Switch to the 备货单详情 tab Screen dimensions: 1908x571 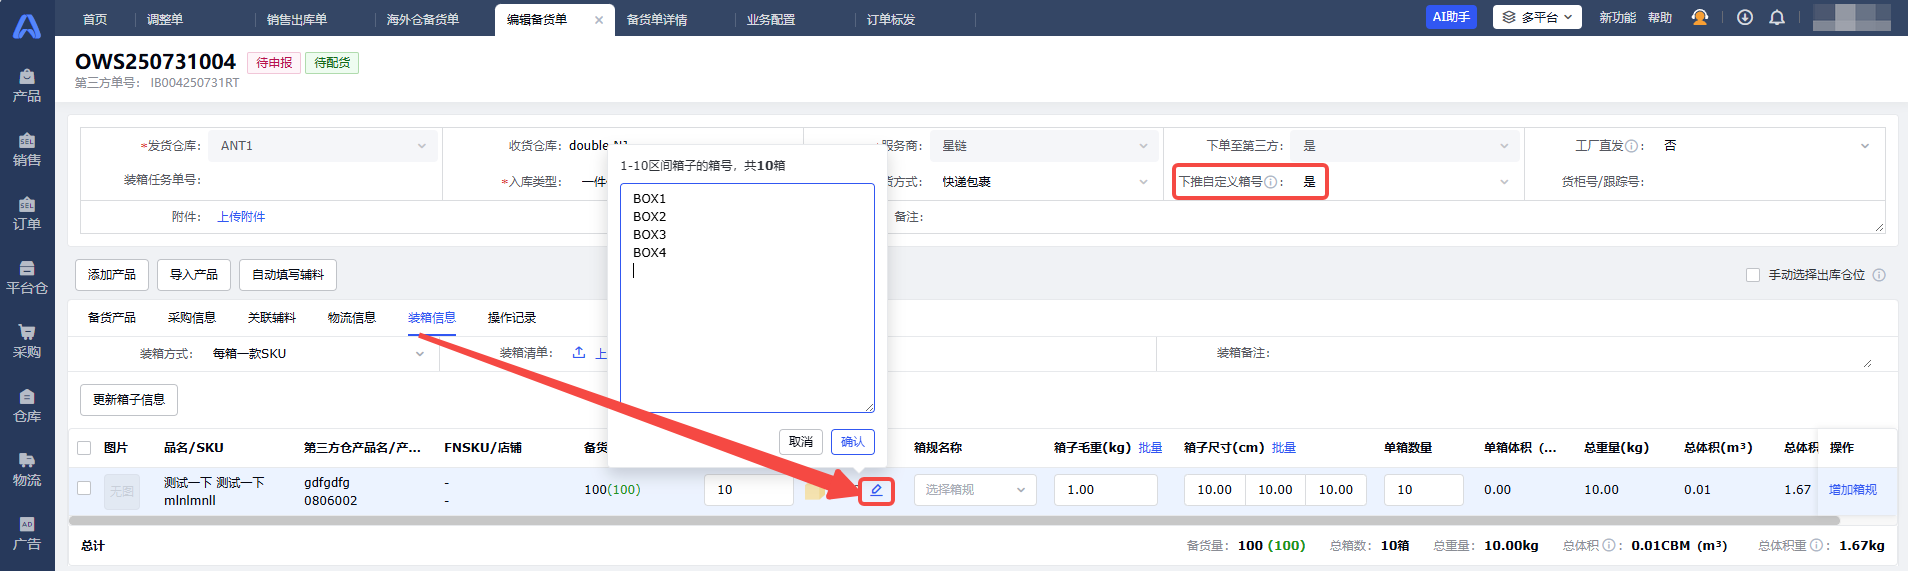pos(657,20)
